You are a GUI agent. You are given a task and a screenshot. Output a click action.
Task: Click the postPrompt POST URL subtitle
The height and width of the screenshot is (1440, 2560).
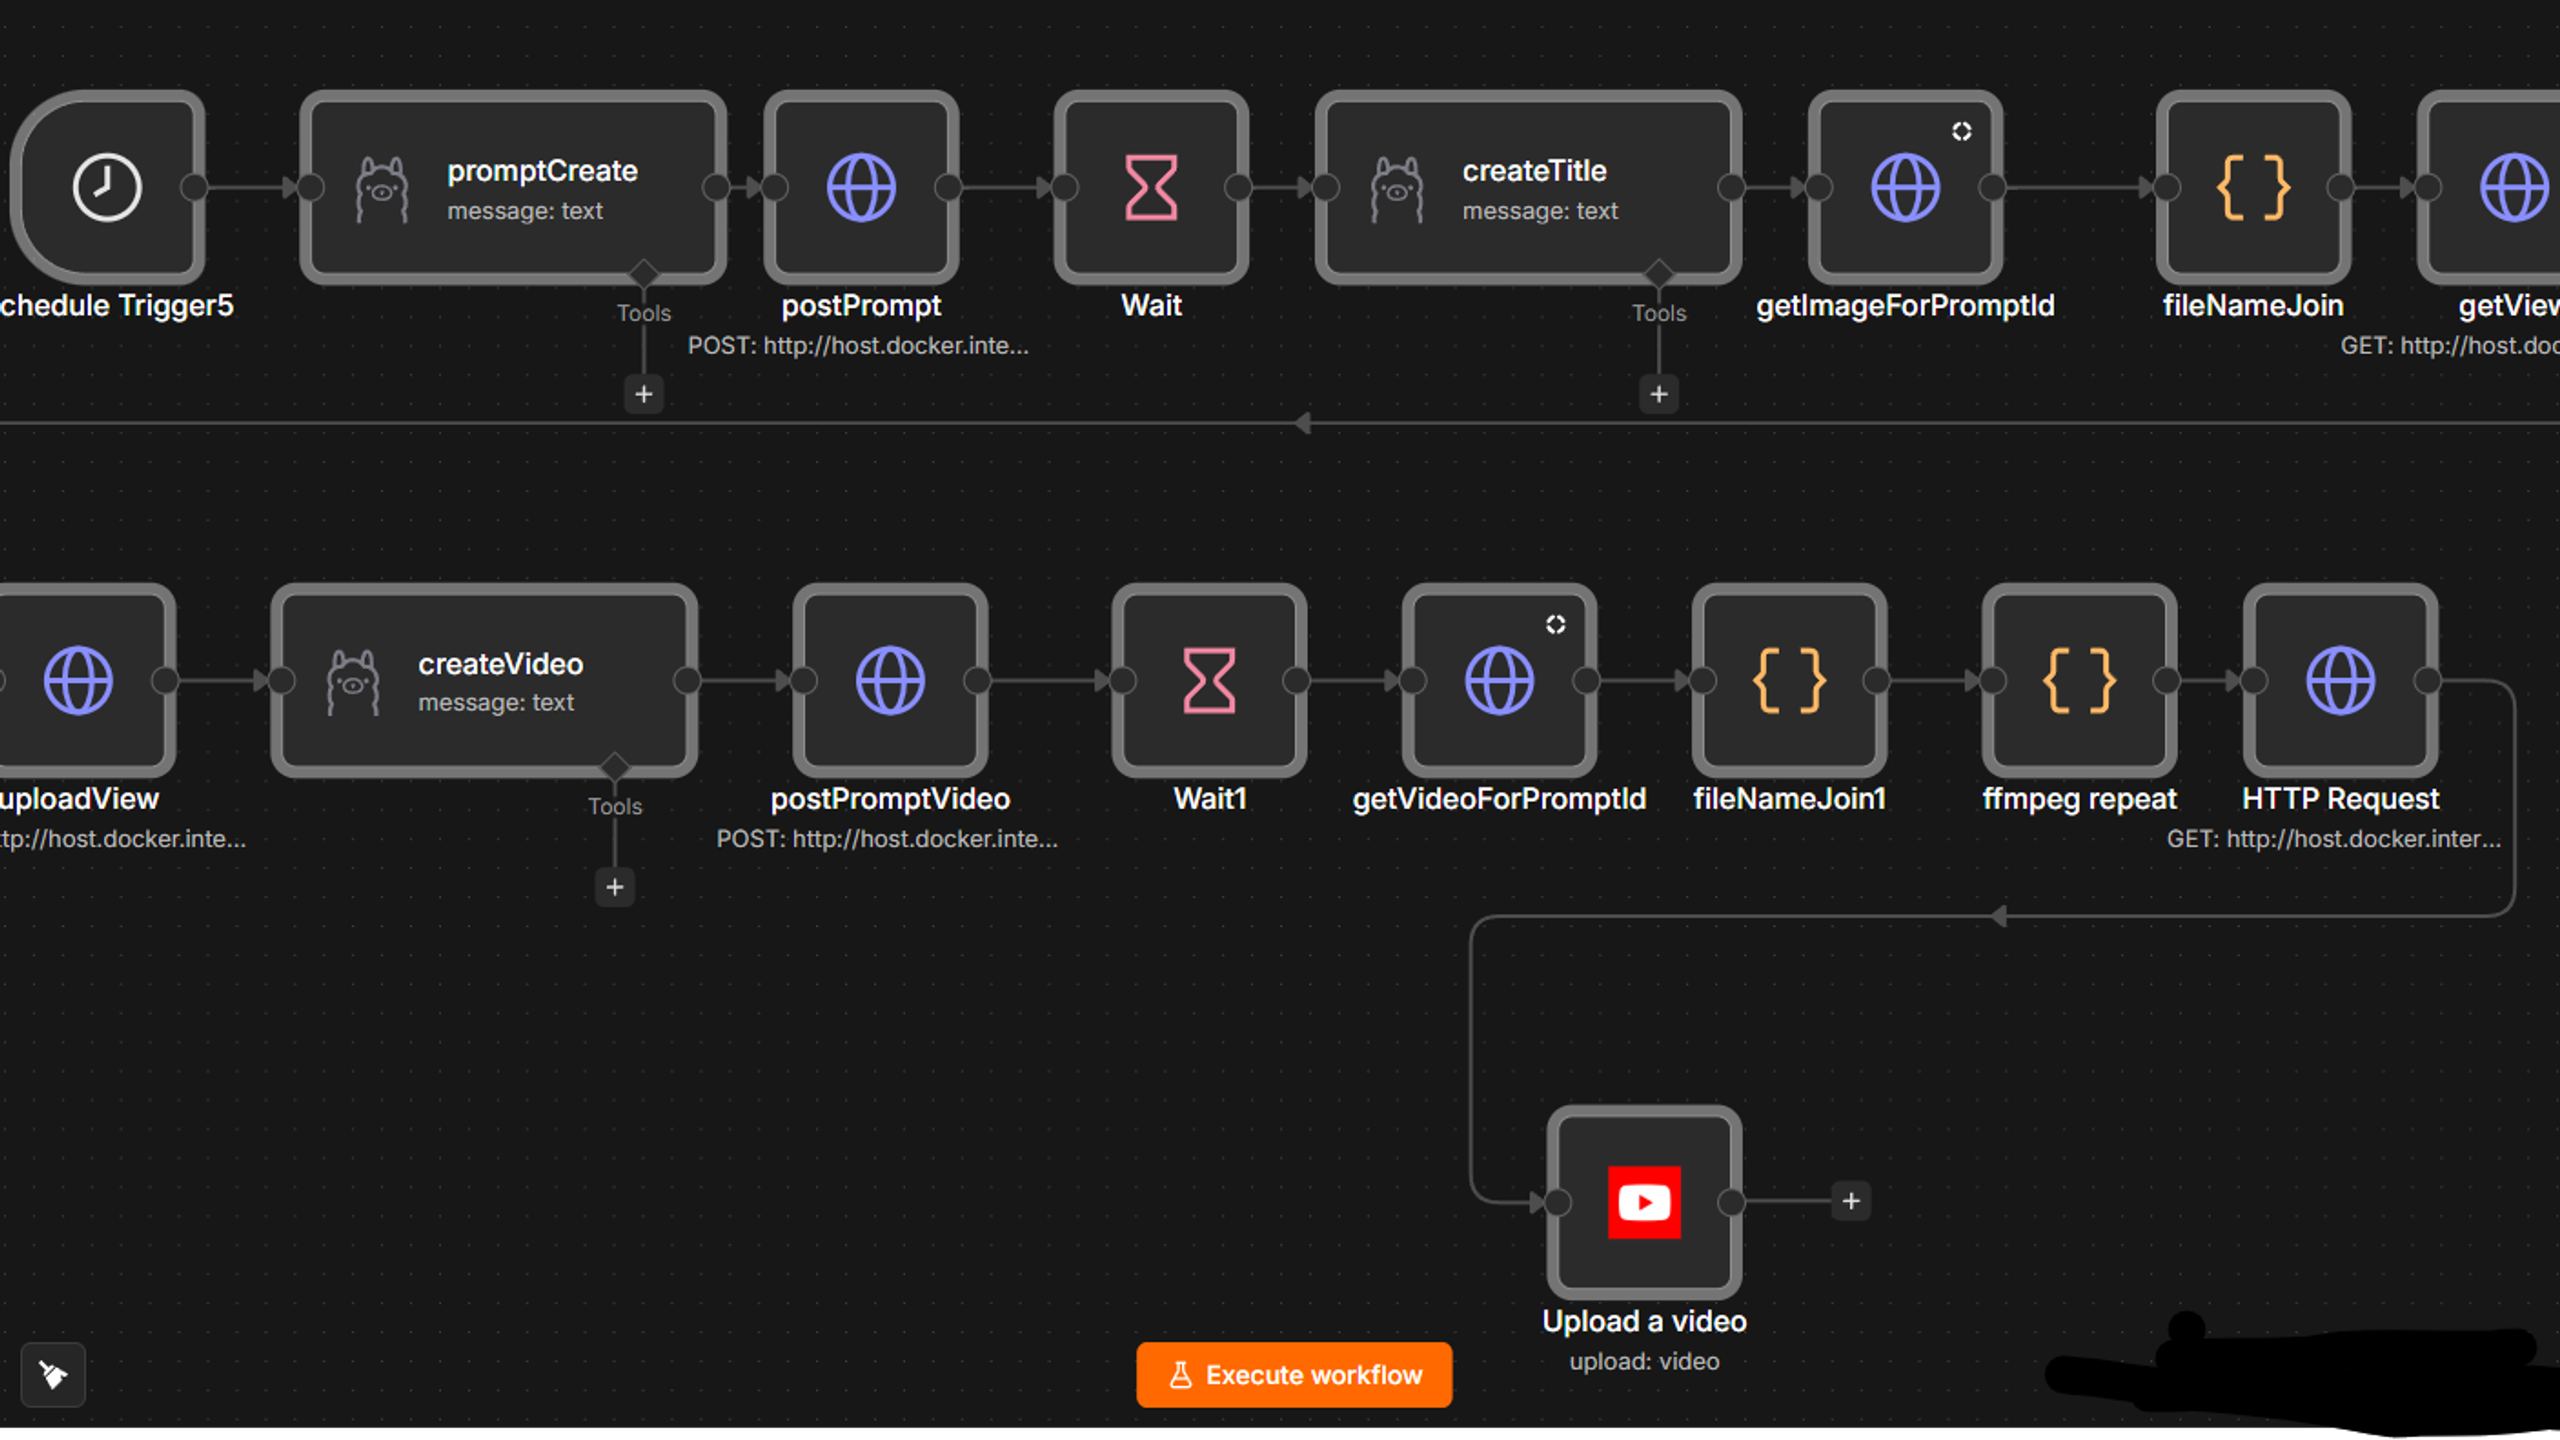[858, 345]
